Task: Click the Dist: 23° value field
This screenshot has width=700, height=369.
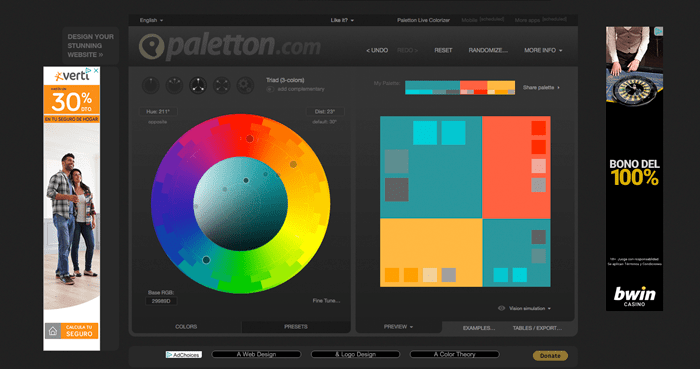Action: (325, 112)
